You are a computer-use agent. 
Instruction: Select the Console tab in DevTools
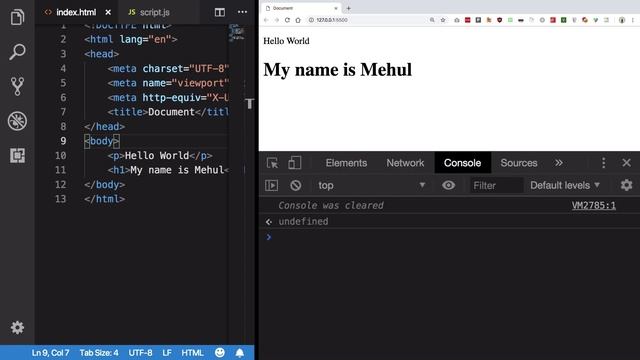click(x=462, y=163)
